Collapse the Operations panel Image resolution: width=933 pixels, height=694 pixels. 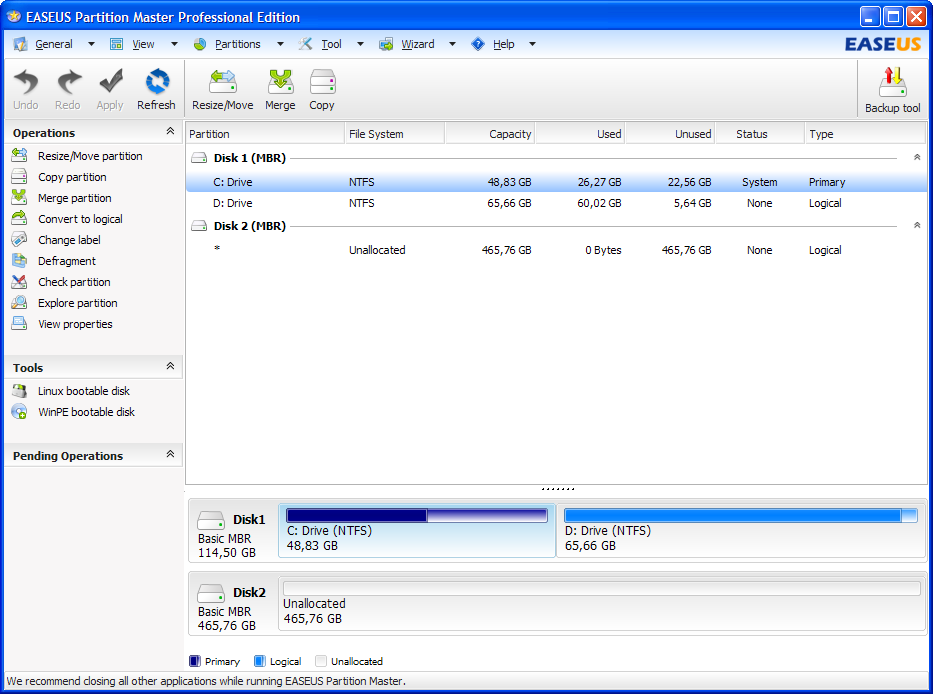(170, 131)
